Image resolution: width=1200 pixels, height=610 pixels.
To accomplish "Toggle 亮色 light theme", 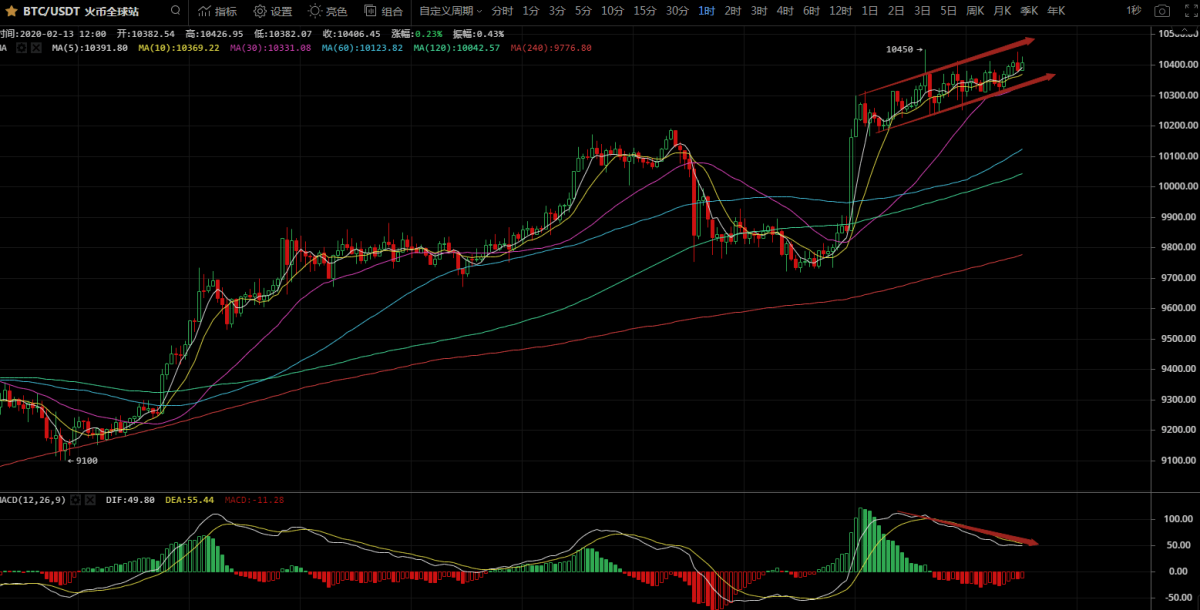I will [327, 11].
